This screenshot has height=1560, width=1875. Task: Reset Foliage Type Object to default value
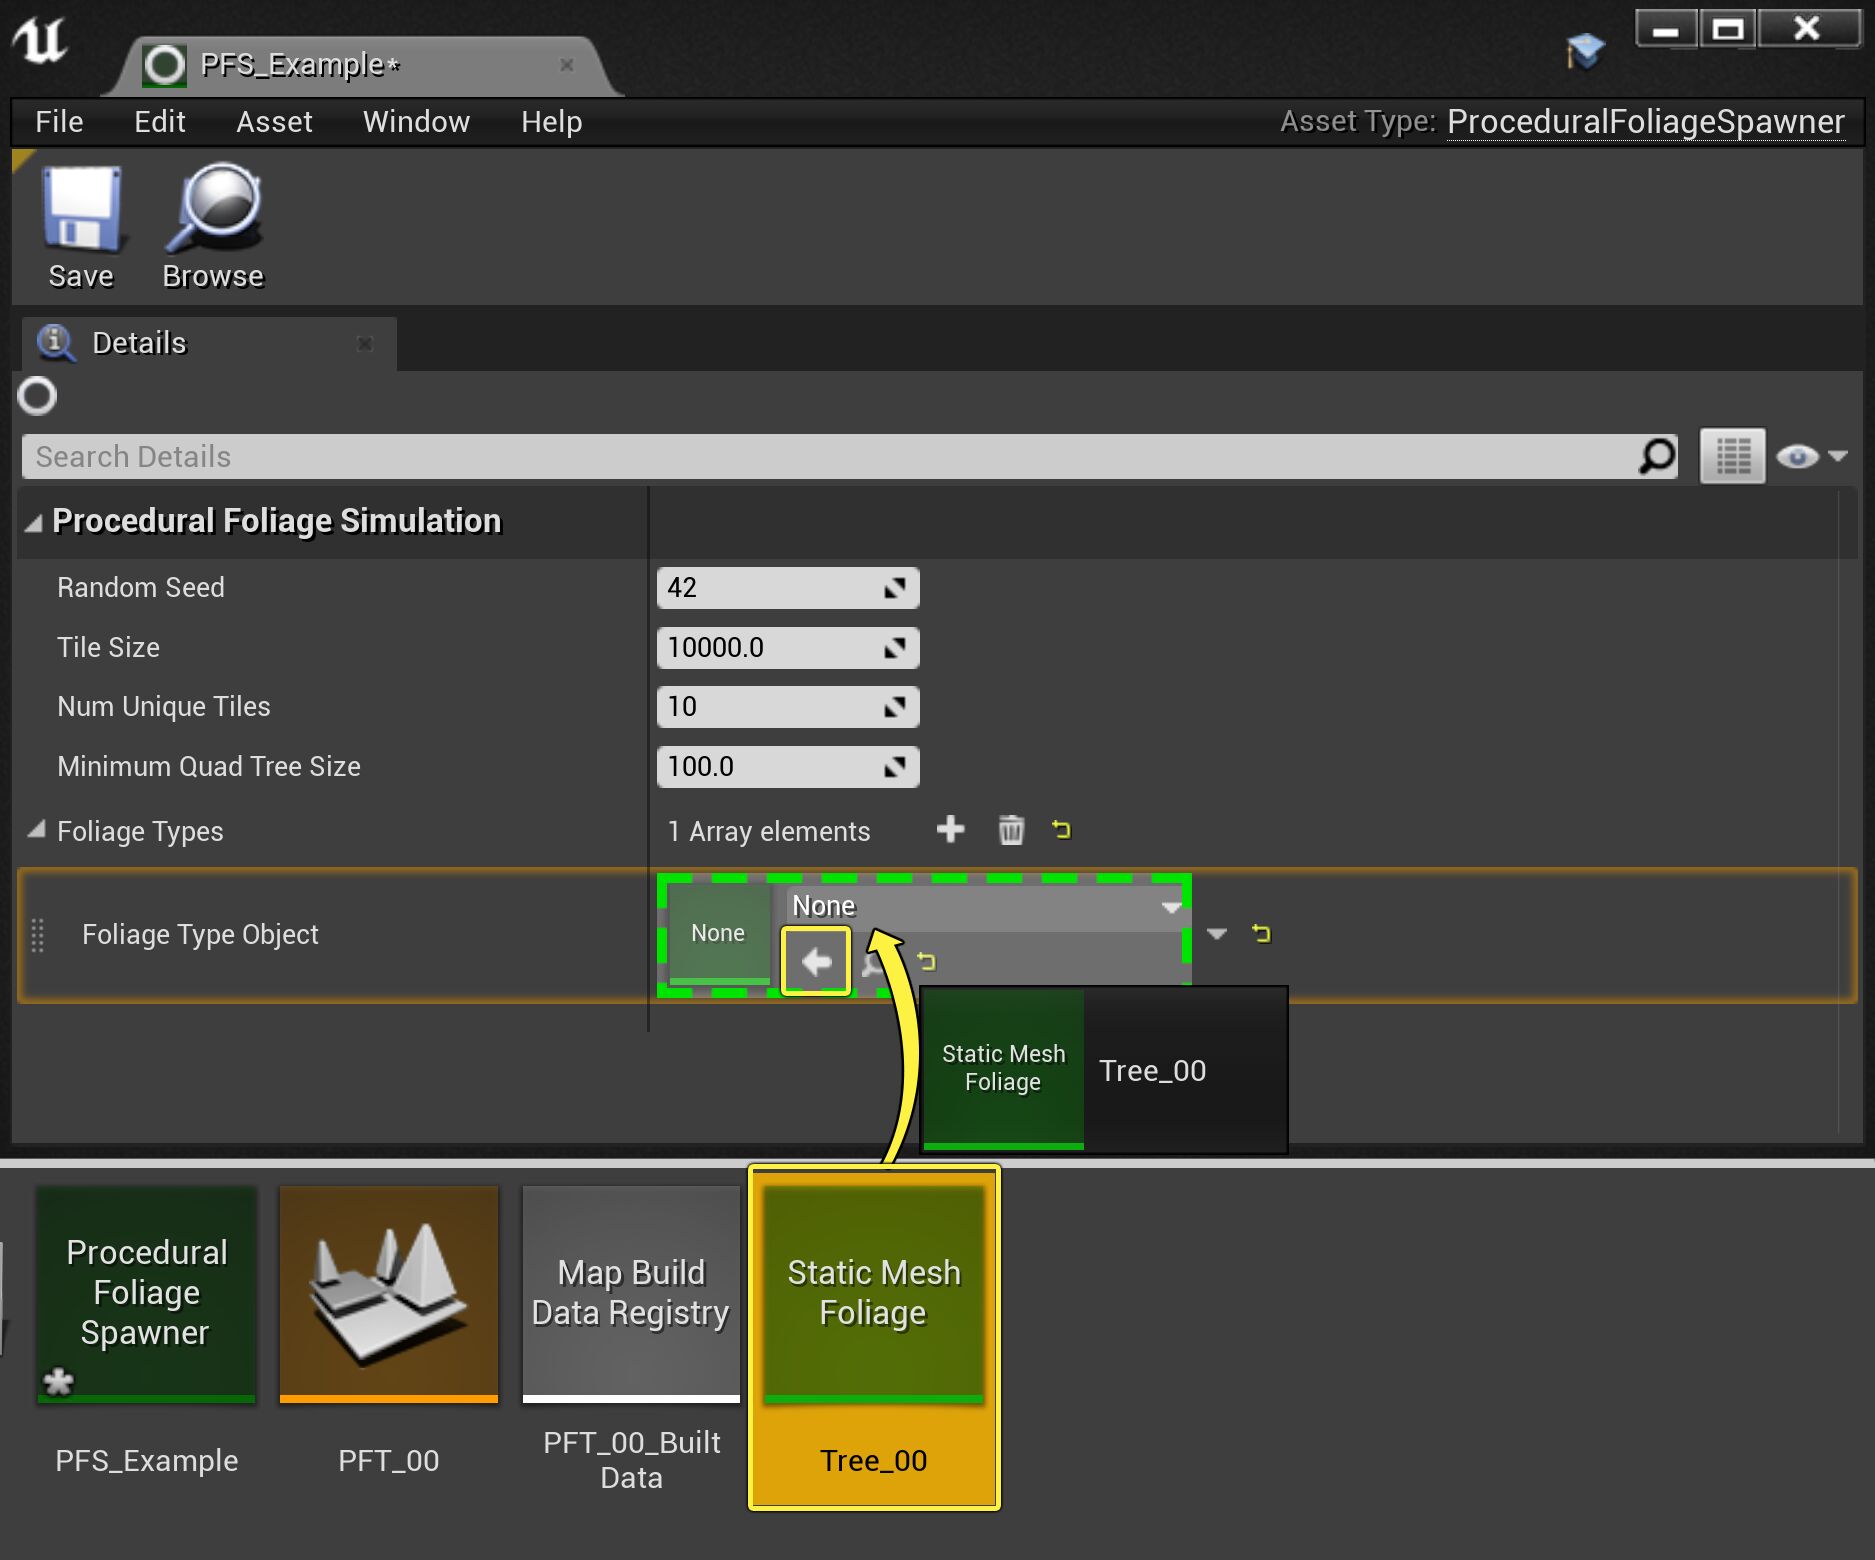[1261, 934]
